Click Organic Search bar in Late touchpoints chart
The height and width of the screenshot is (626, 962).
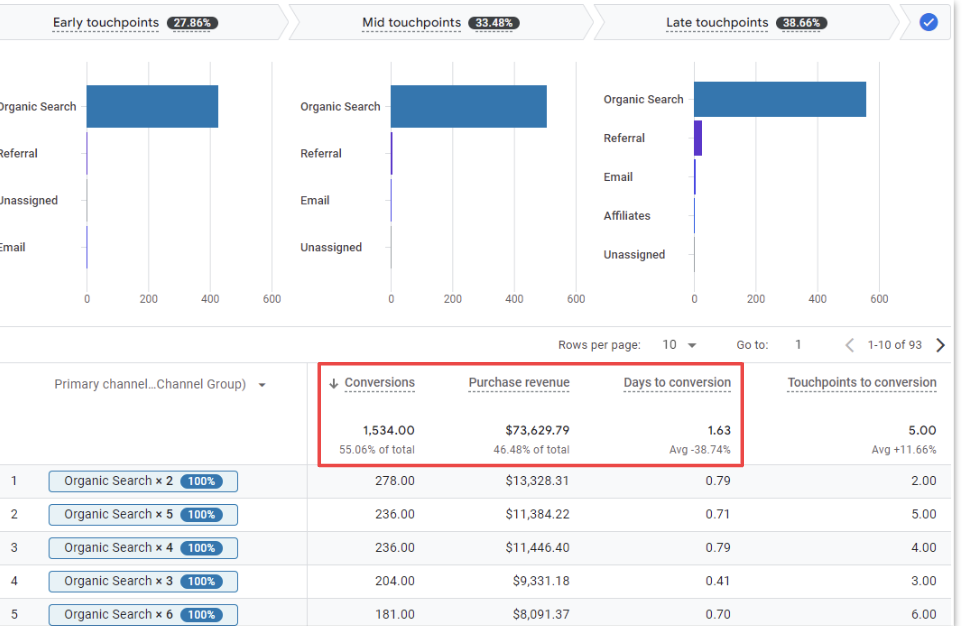pos(780,99)
